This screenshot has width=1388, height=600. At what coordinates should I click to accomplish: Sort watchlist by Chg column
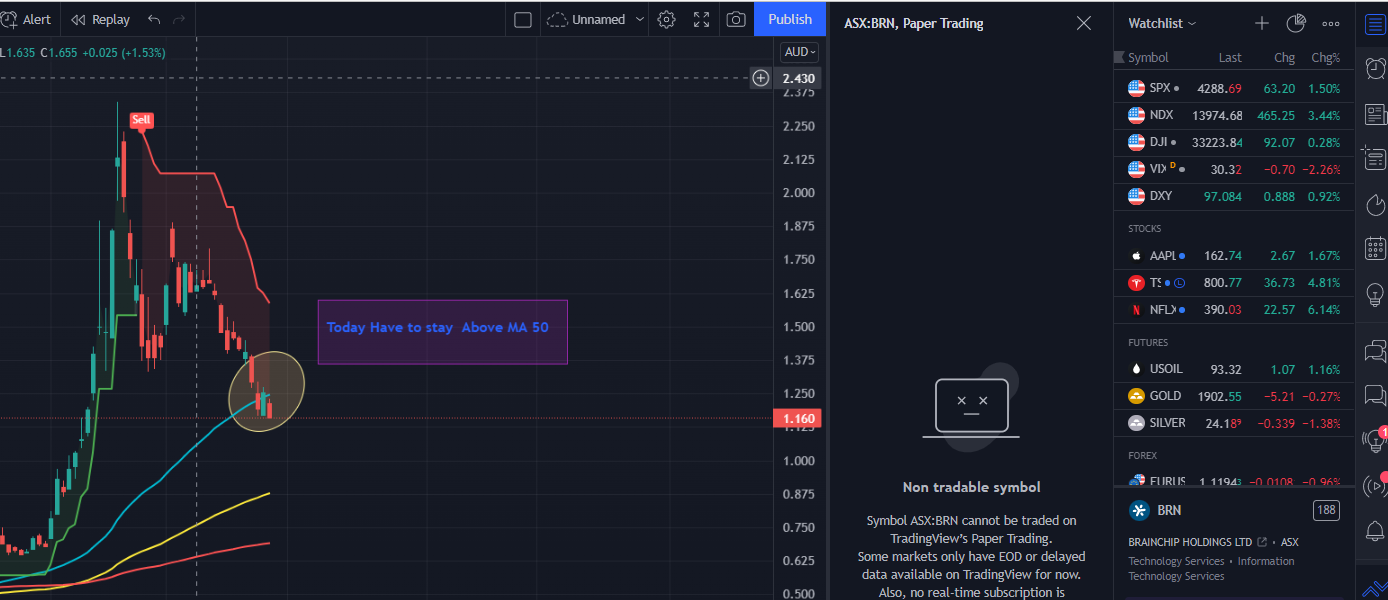coord(1284,58)
